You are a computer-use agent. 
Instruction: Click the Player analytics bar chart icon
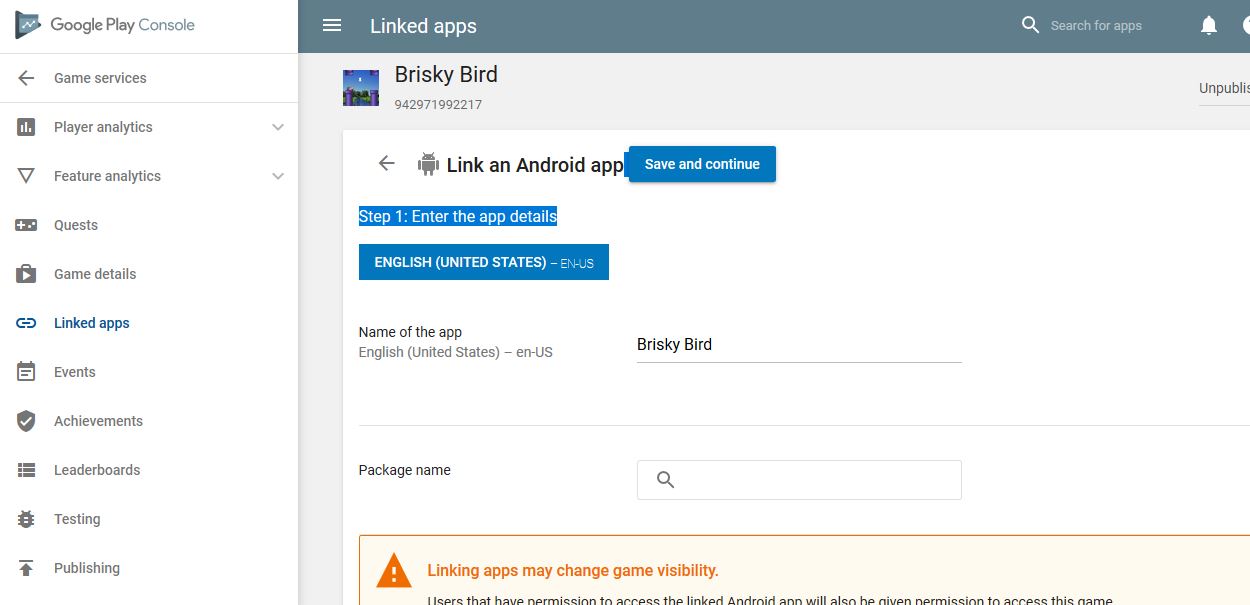pyautogui.click(x=27, y=127)
